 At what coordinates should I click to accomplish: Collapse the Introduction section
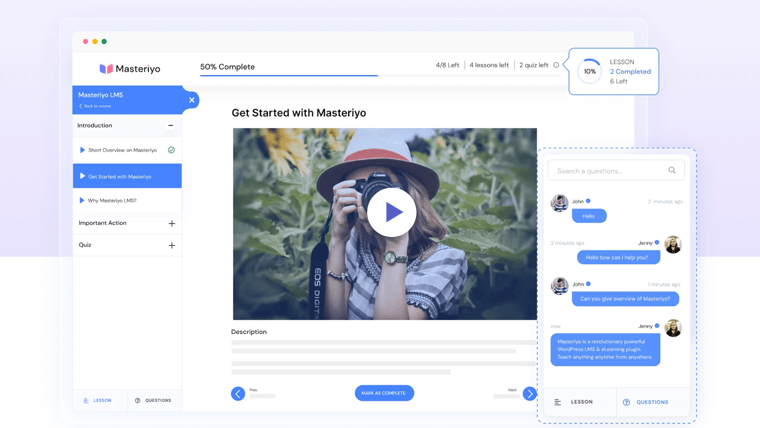coord(171,126)
